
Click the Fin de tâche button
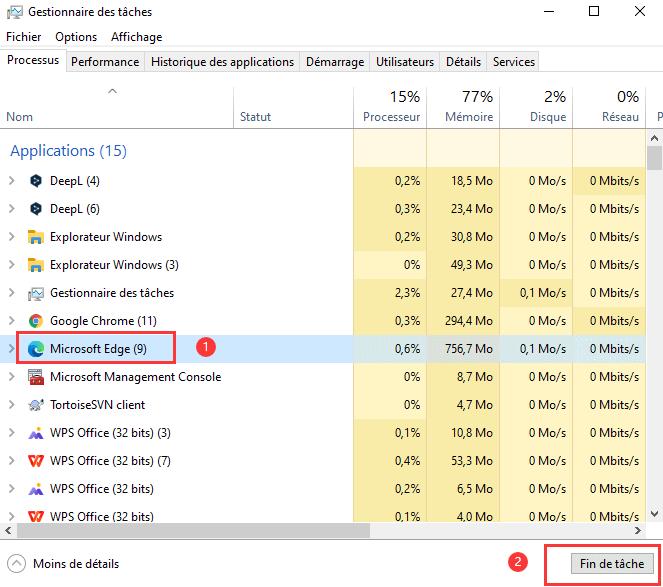point(612,563)
